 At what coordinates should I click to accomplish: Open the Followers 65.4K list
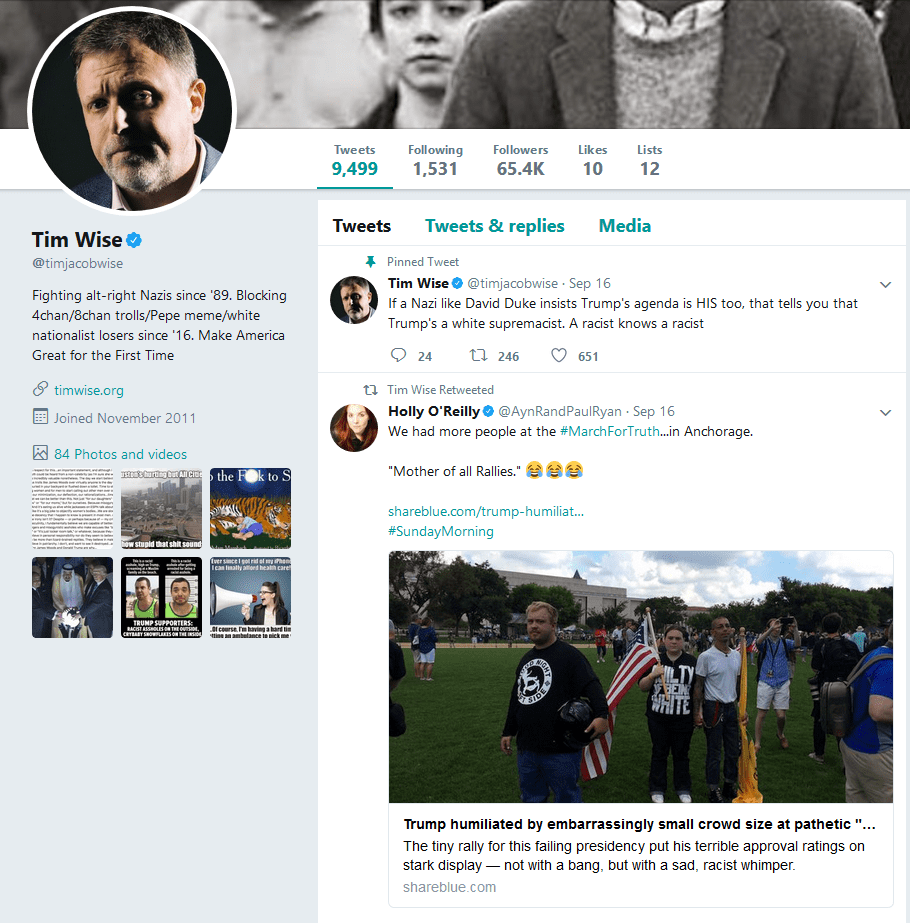tap(520, 160)
